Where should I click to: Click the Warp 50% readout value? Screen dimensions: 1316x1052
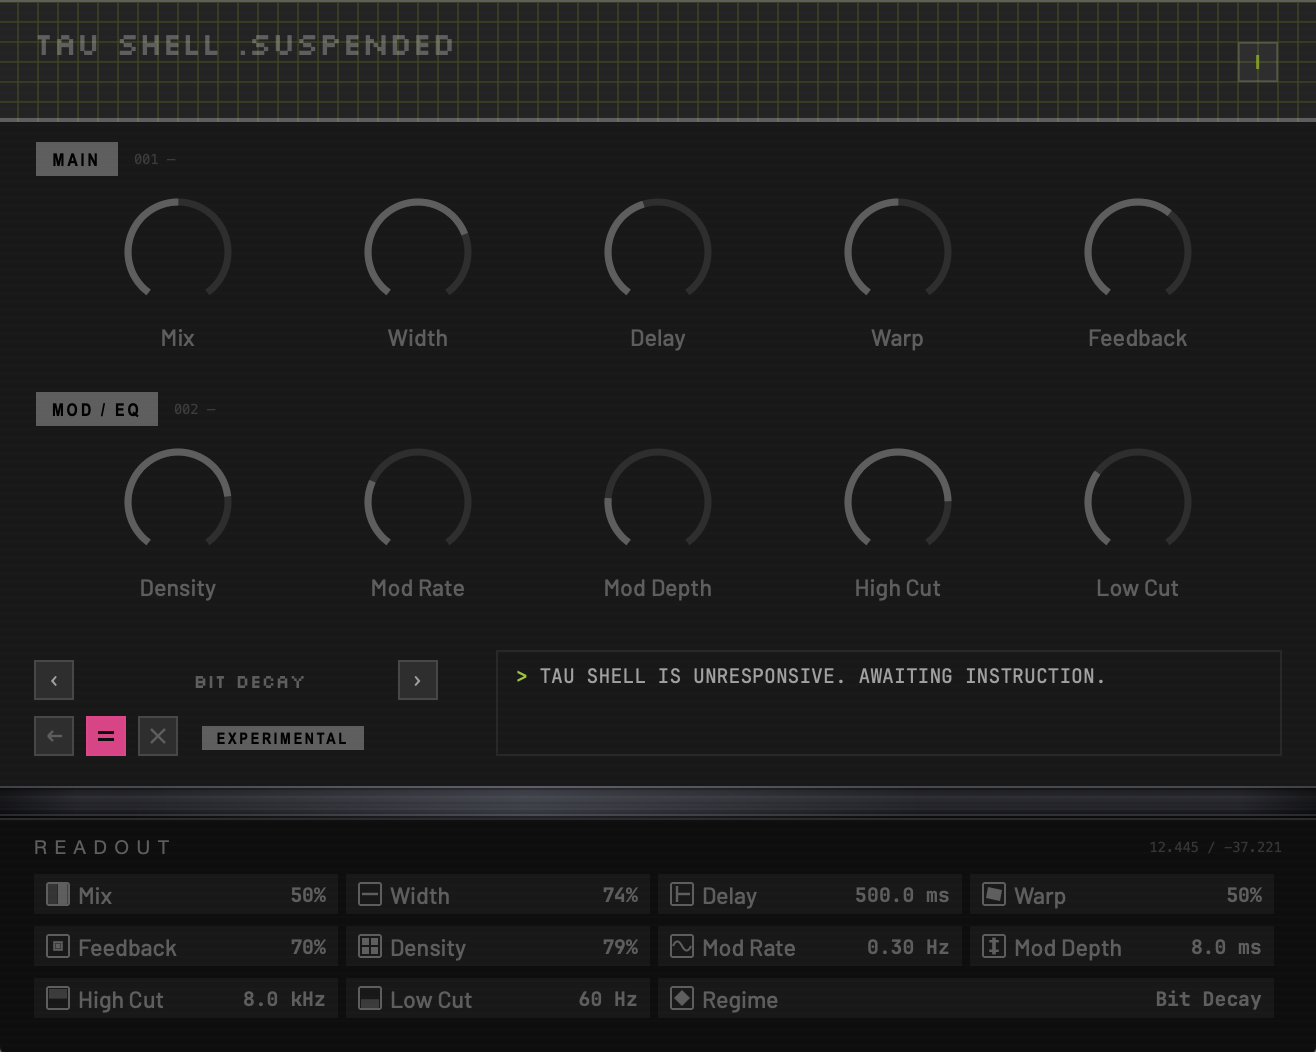(x=1244, y=895)
